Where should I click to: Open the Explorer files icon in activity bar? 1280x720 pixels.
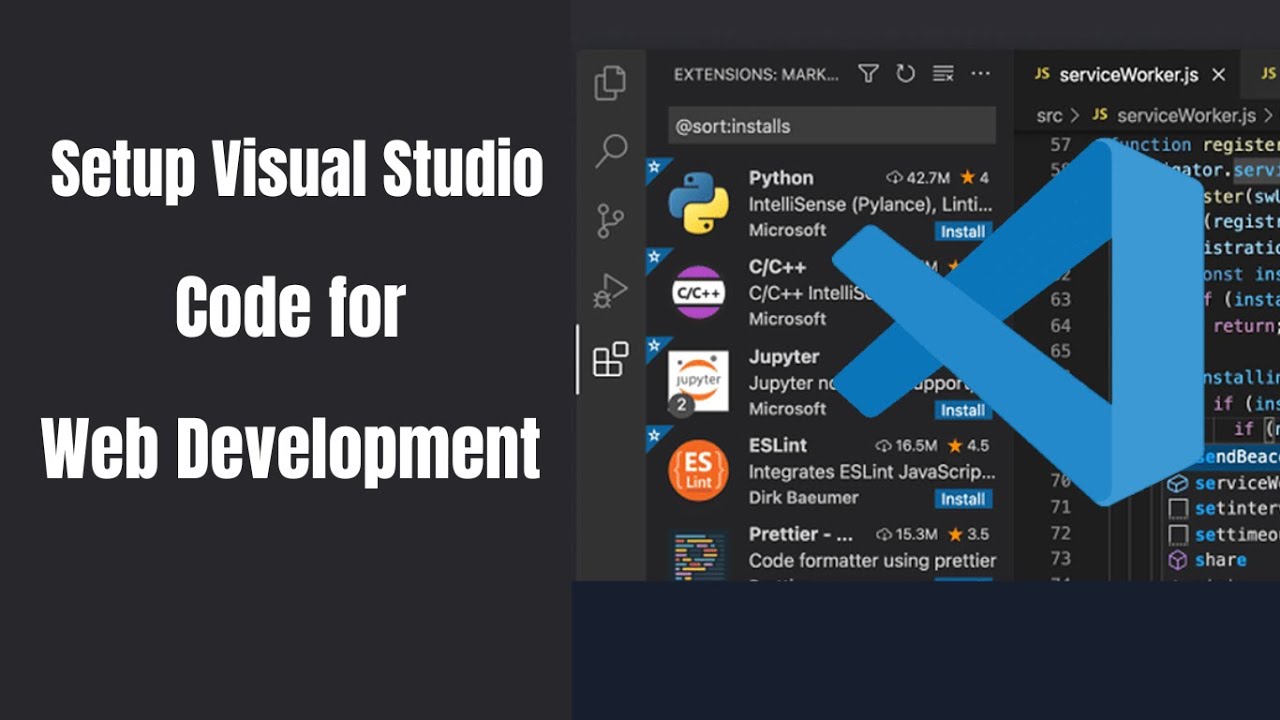[610, 82]
